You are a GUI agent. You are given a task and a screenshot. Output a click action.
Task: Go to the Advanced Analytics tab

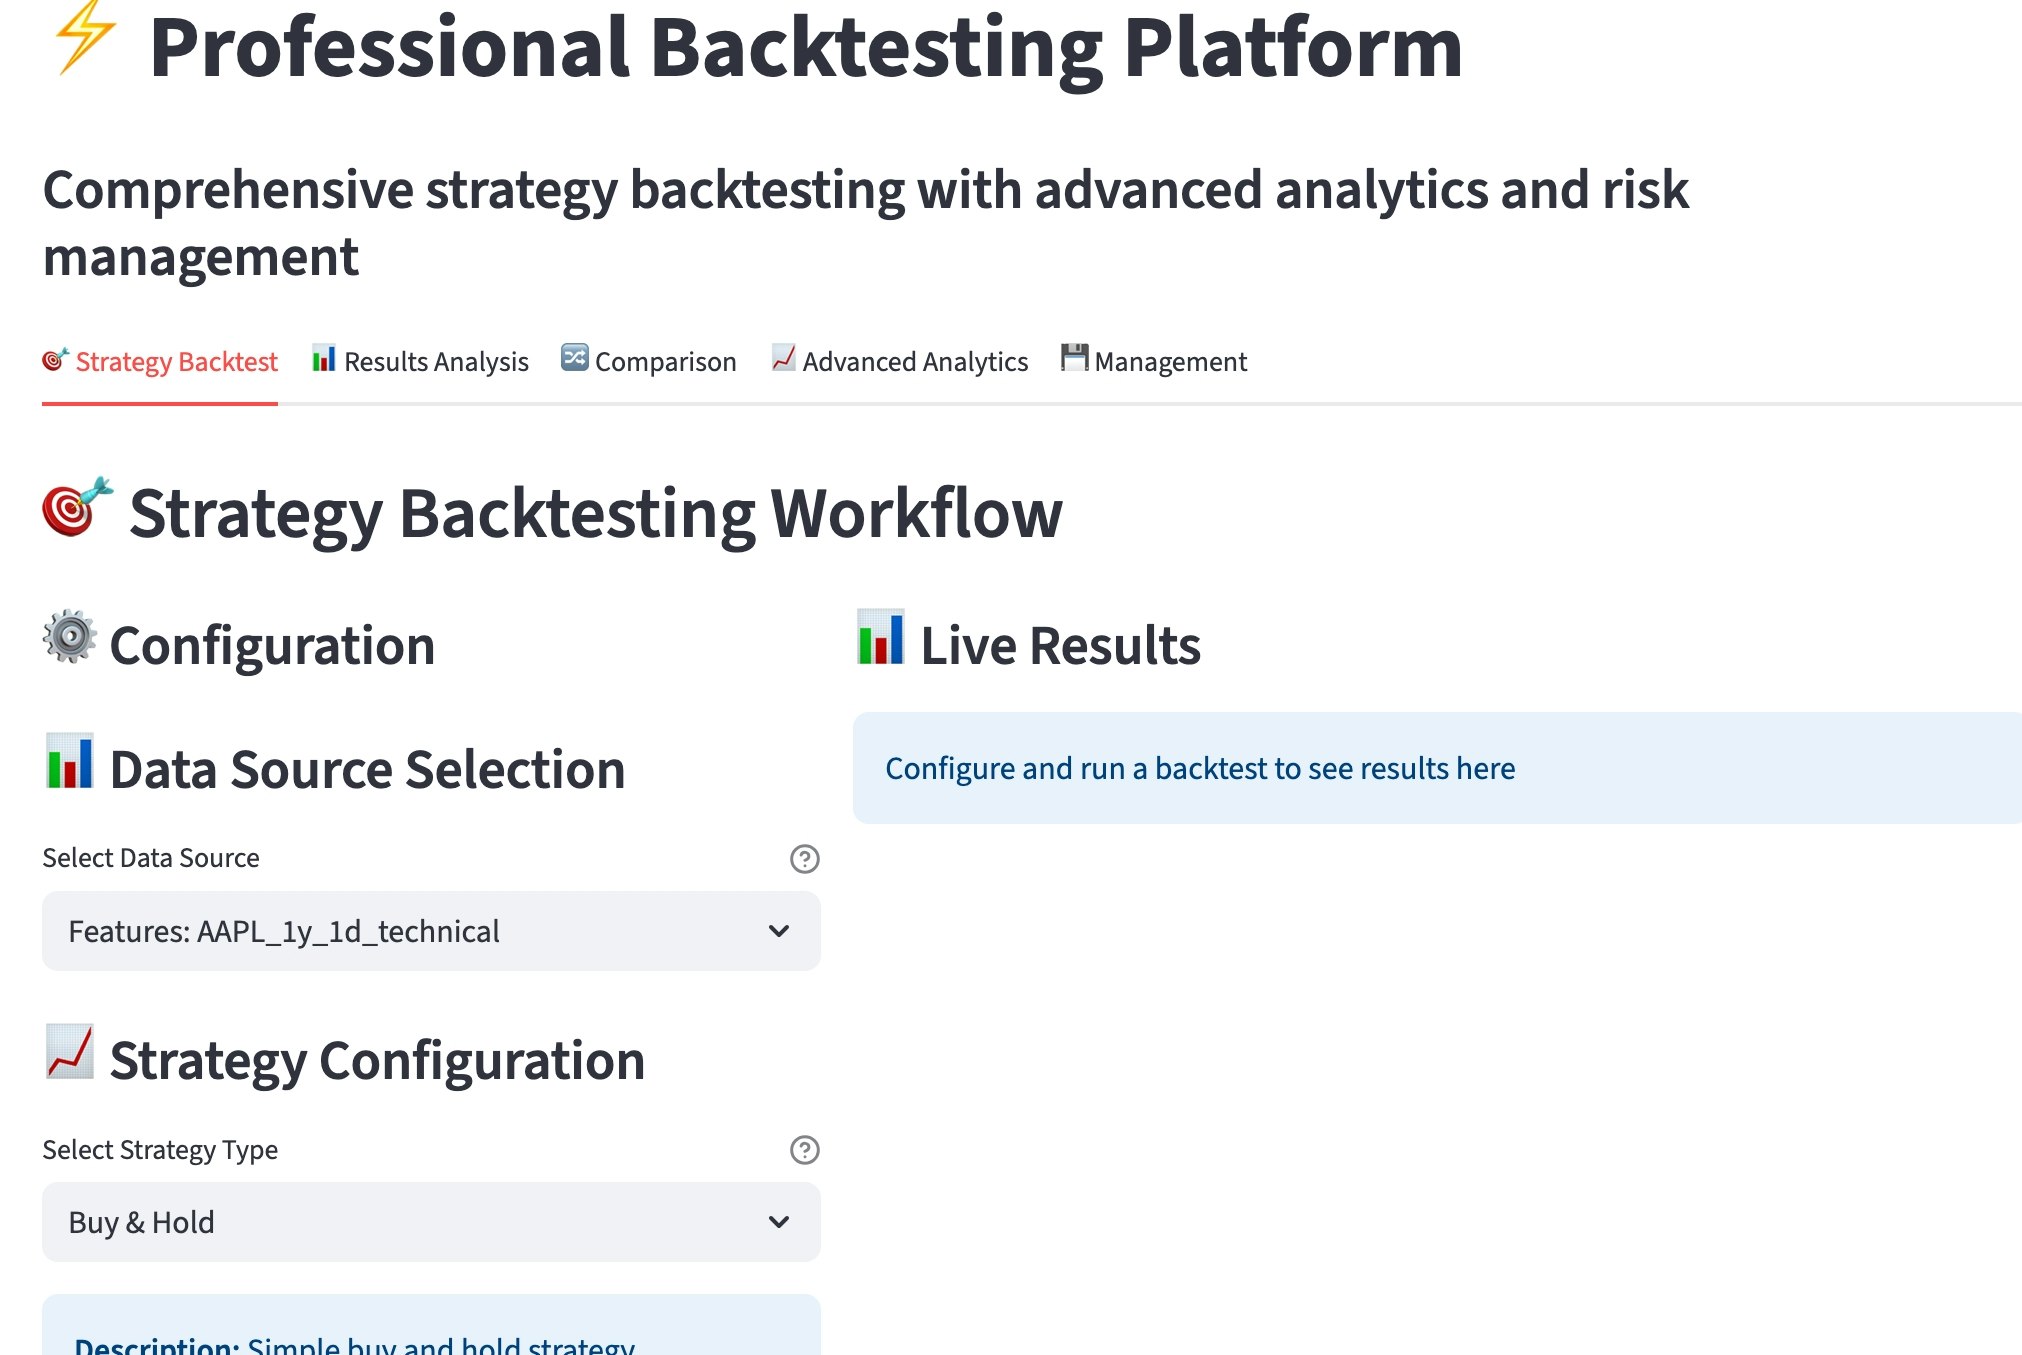(x=899, y=362)
